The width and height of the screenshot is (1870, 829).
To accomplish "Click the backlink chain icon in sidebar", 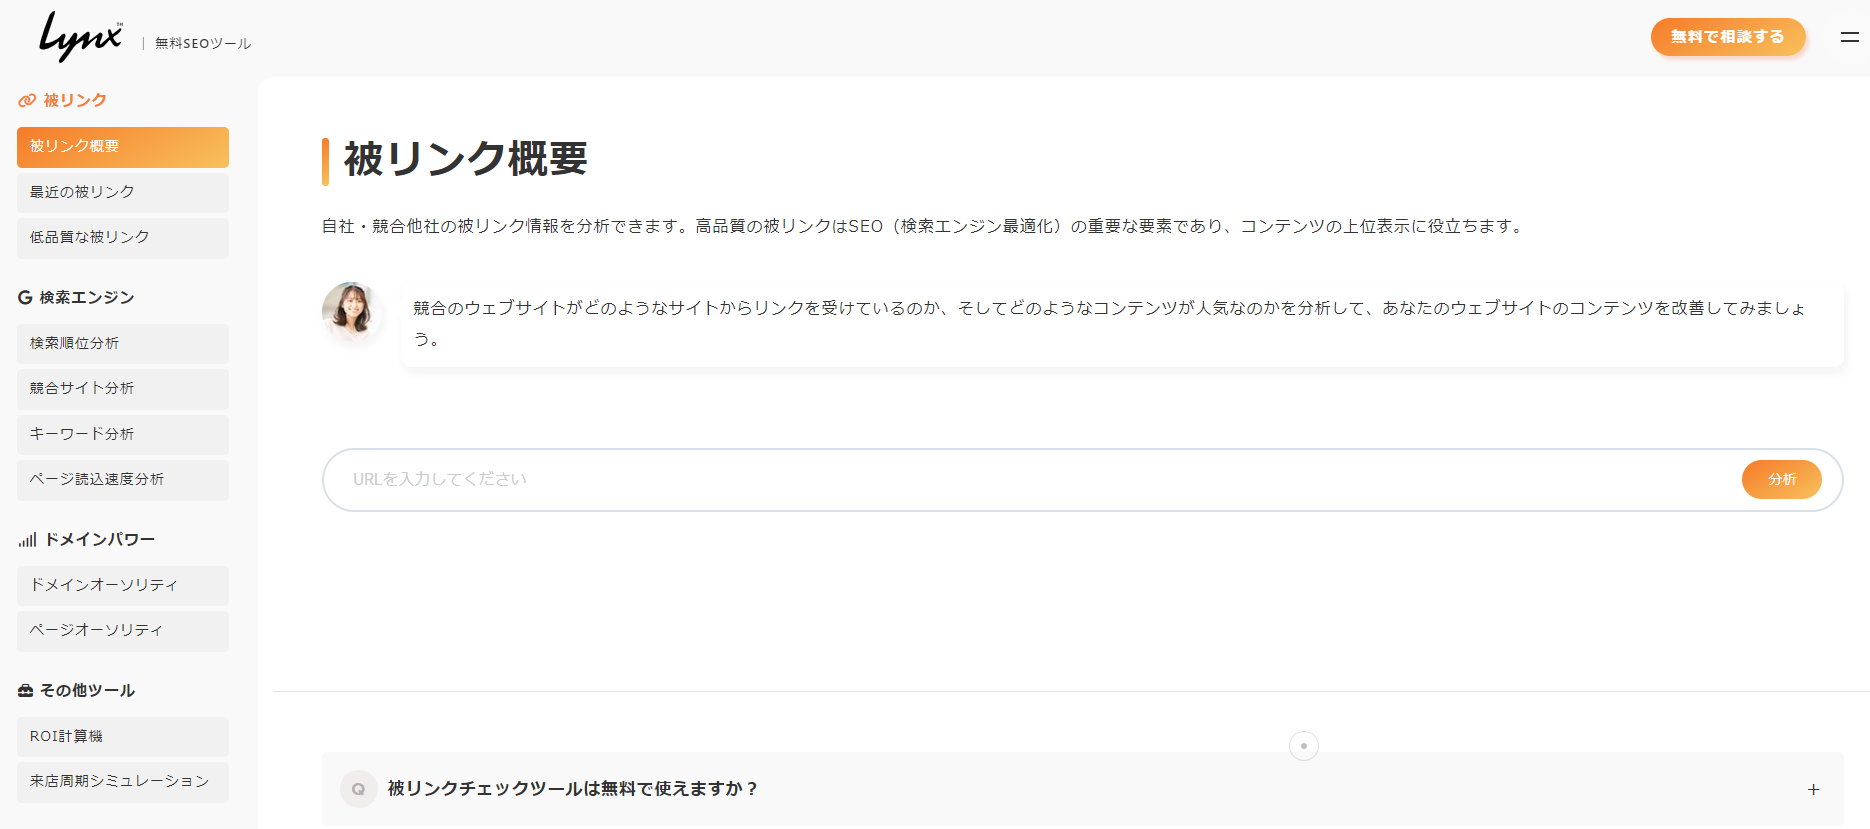I will [x=27, y=101].
